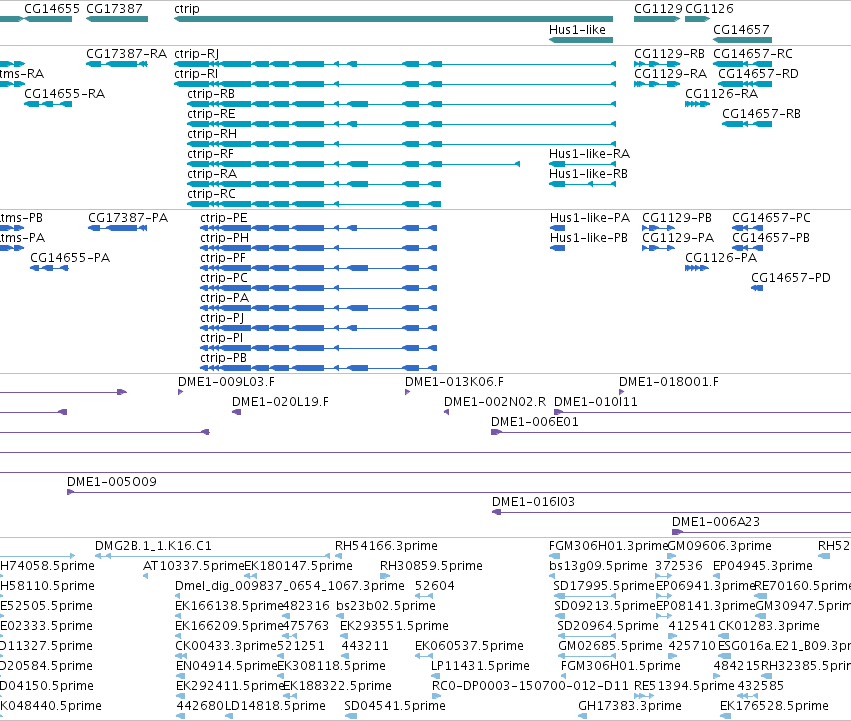This screenshot has width=851, height=721.
Task: Select the ctrip gene label
Action: point(187,9)
